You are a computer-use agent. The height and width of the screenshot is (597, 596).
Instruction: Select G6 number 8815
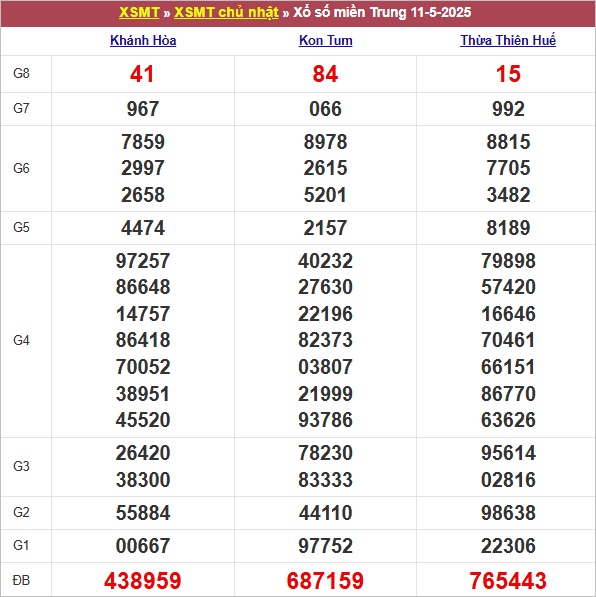pyautogui.click(x=508, y=142)
